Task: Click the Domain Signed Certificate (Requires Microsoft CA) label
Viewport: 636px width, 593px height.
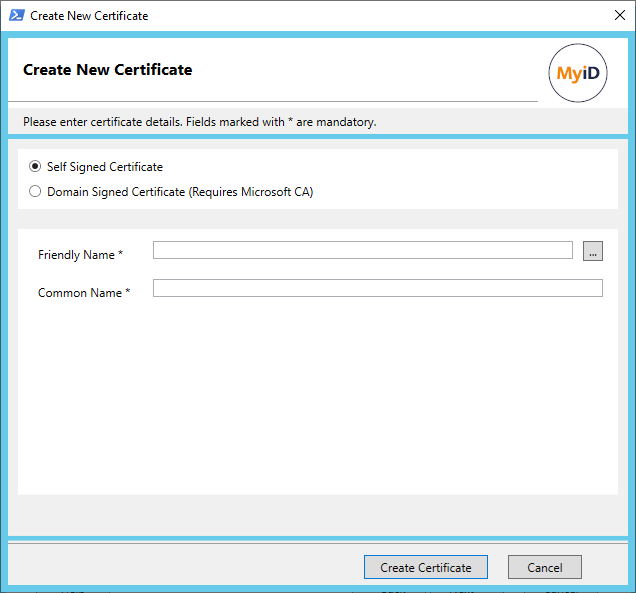Action: (180, 192)
